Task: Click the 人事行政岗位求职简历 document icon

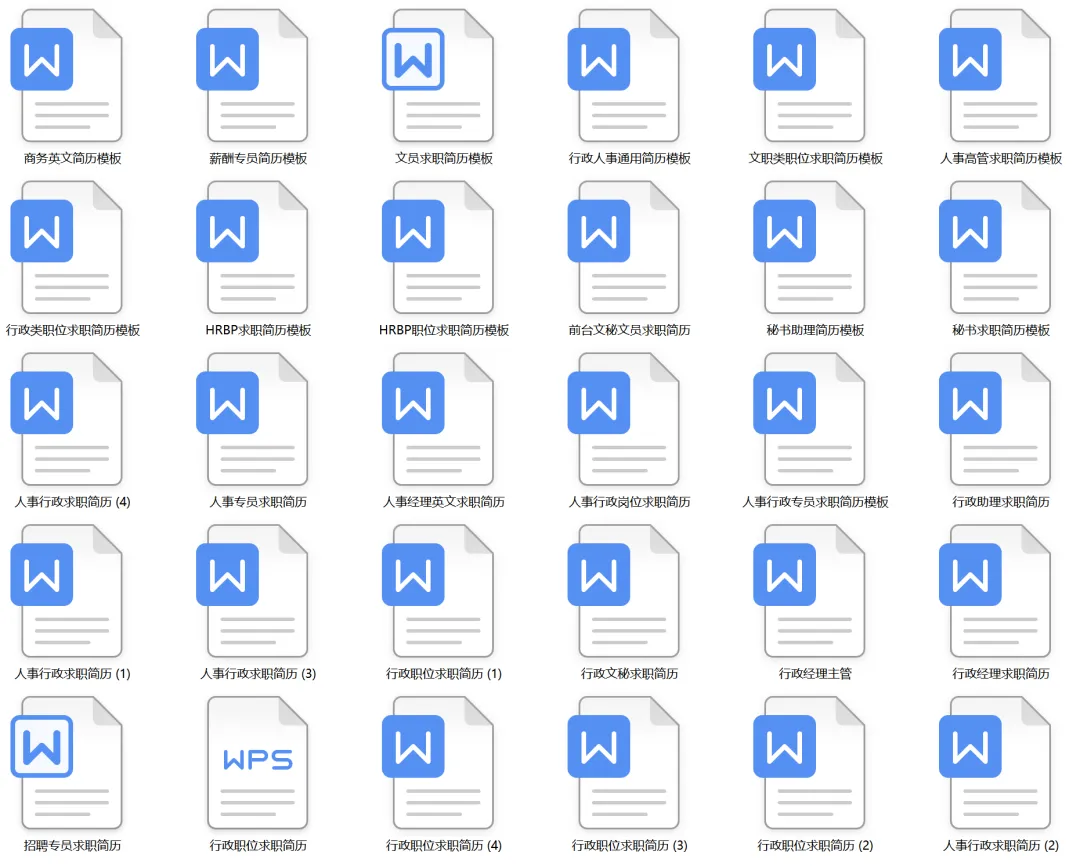Action: click(624, 419)
